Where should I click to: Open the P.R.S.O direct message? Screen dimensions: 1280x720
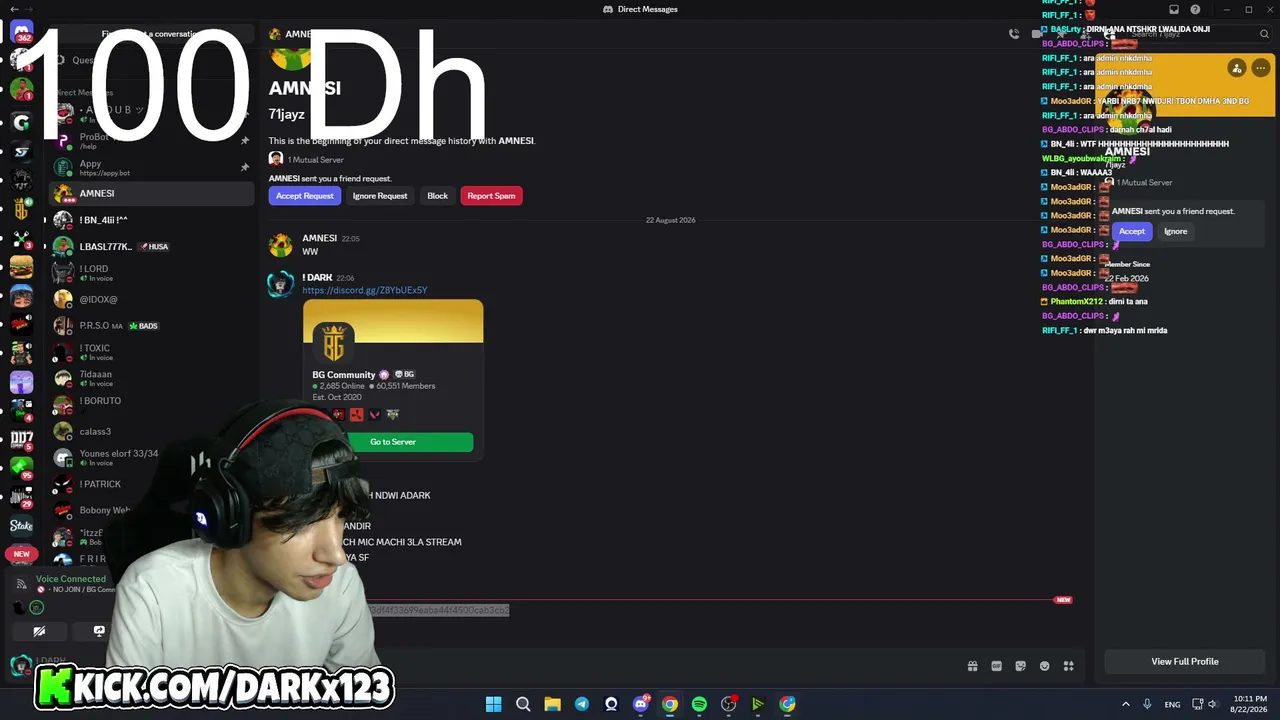tap(150, 325)
